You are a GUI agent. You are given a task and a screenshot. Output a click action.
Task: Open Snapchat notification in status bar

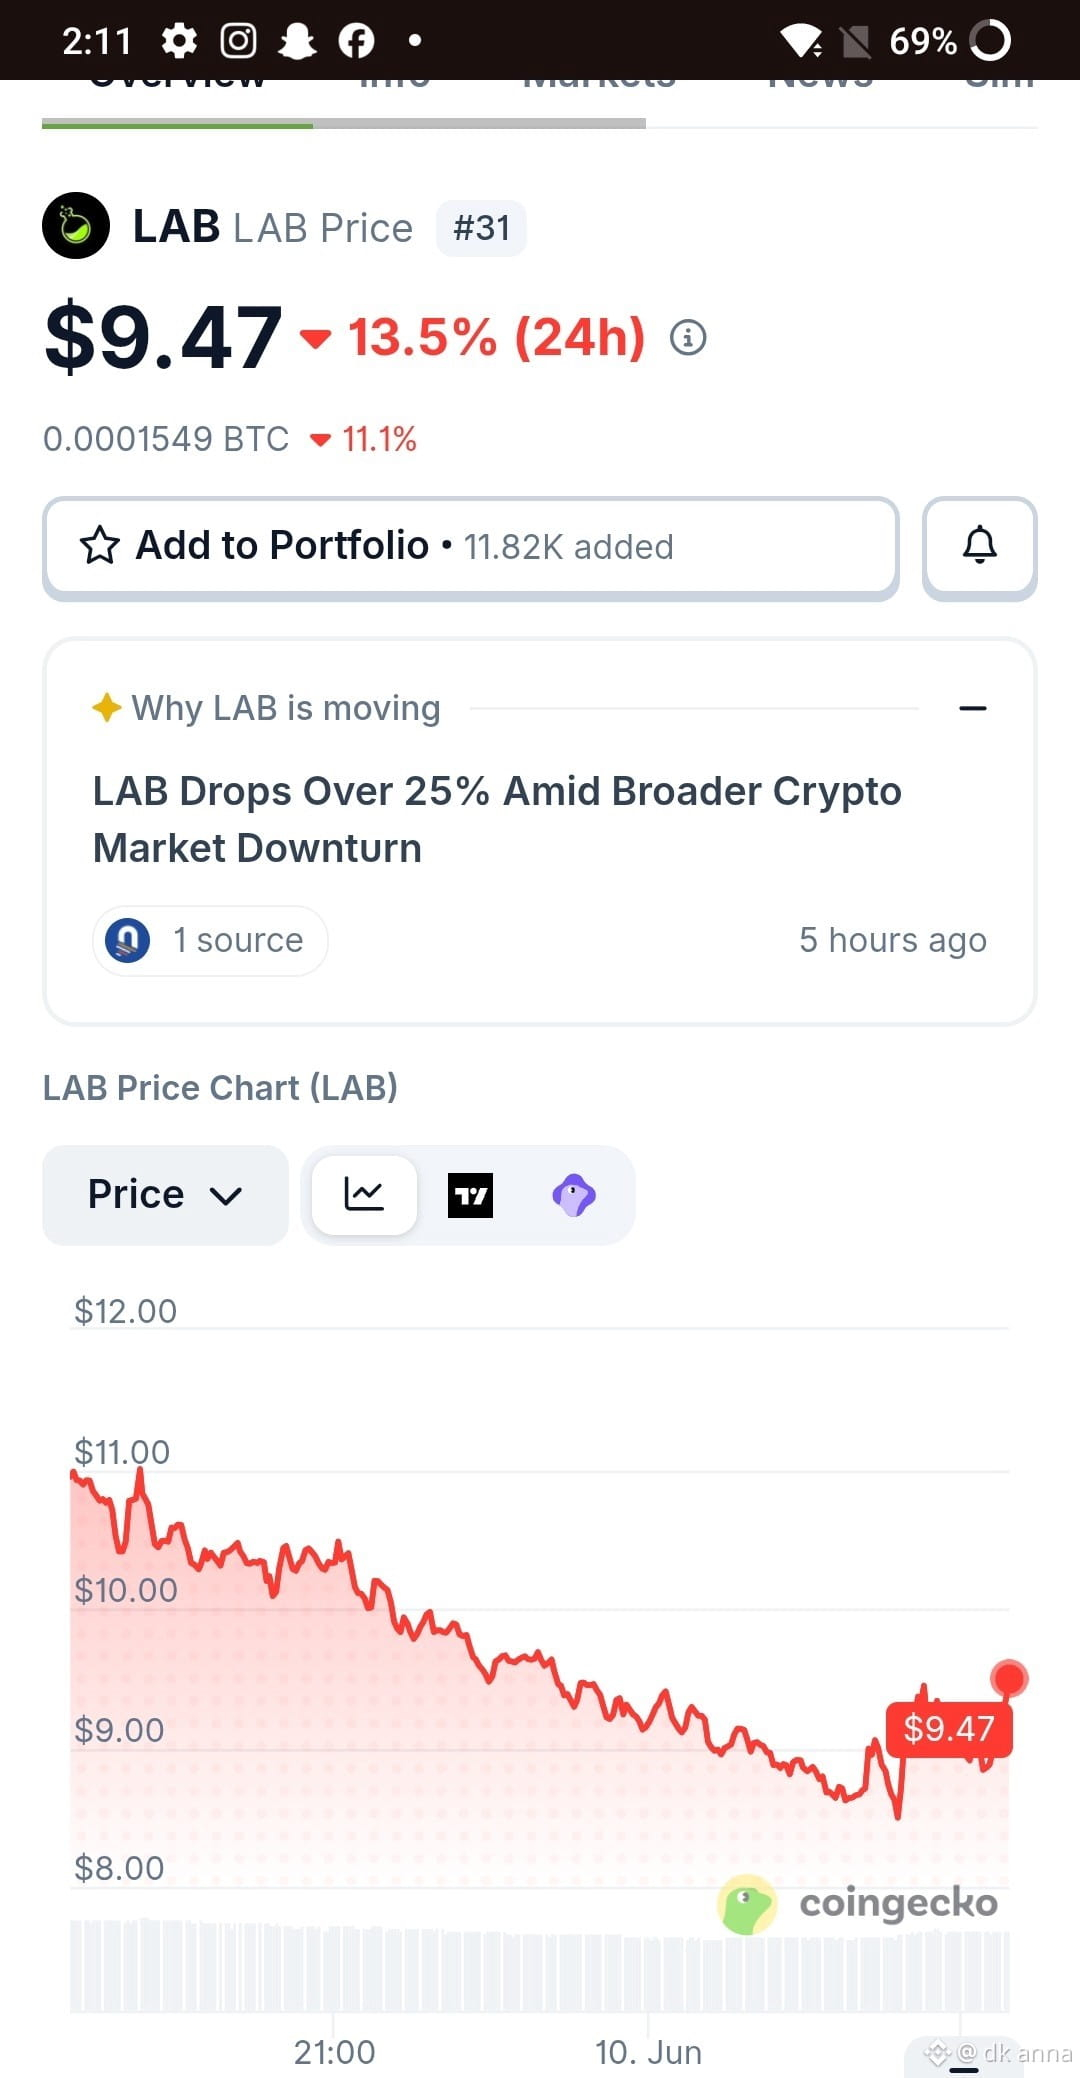(297, 41)
